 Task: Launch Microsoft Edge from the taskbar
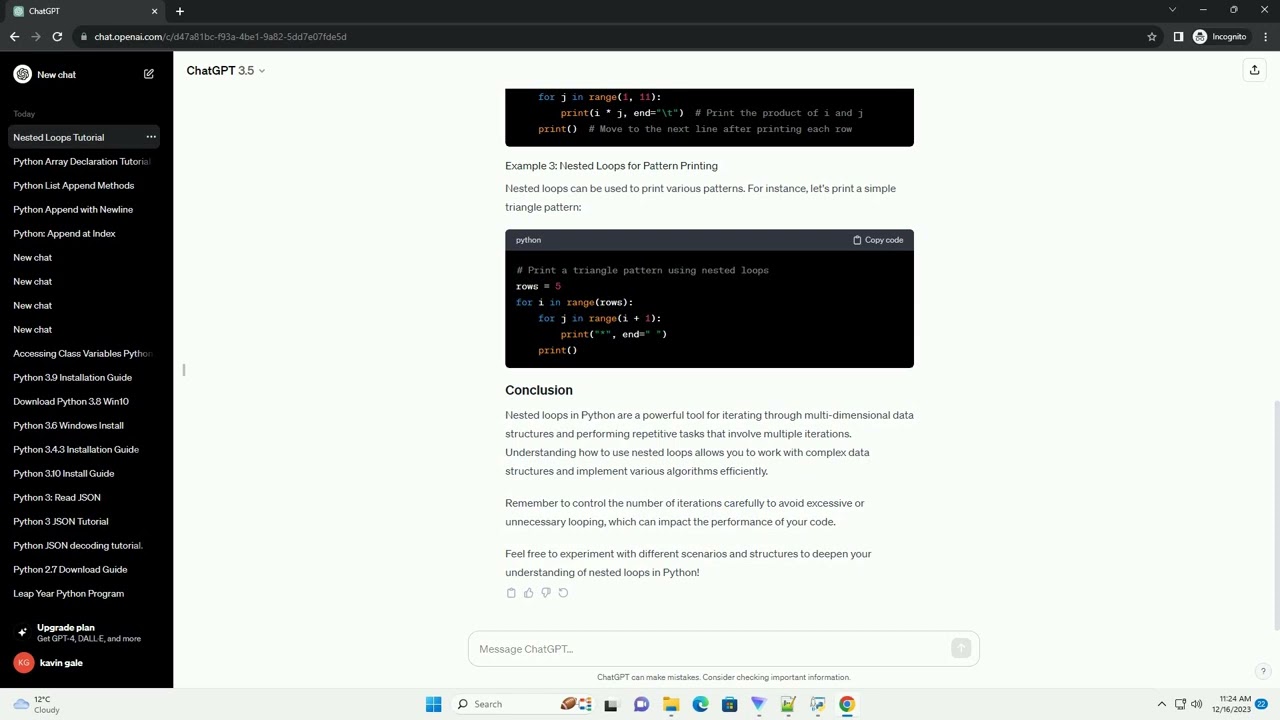[x=700, y=704]
